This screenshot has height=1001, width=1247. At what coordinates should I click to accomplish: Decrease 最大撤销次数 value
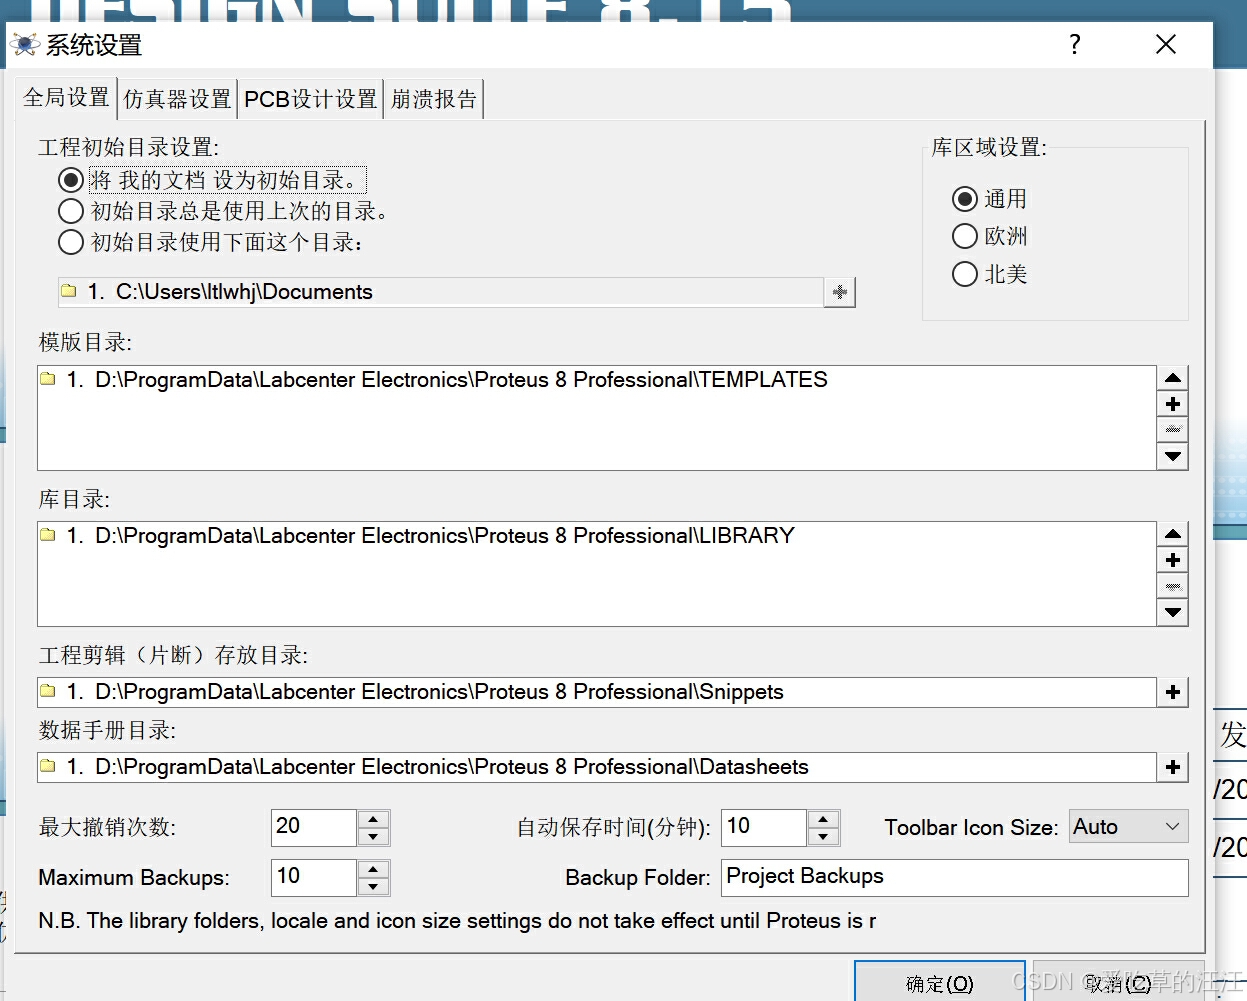tap(373, 837)
